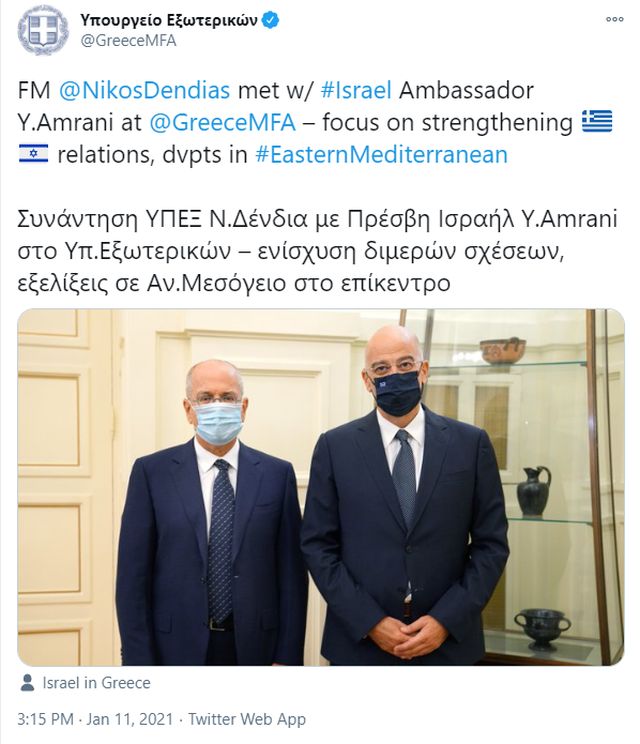Image resolution: width=640 pixels, height=744 pixels.
Task: Open the @GreeceMFA handle under the name
Action: [128, 41]
